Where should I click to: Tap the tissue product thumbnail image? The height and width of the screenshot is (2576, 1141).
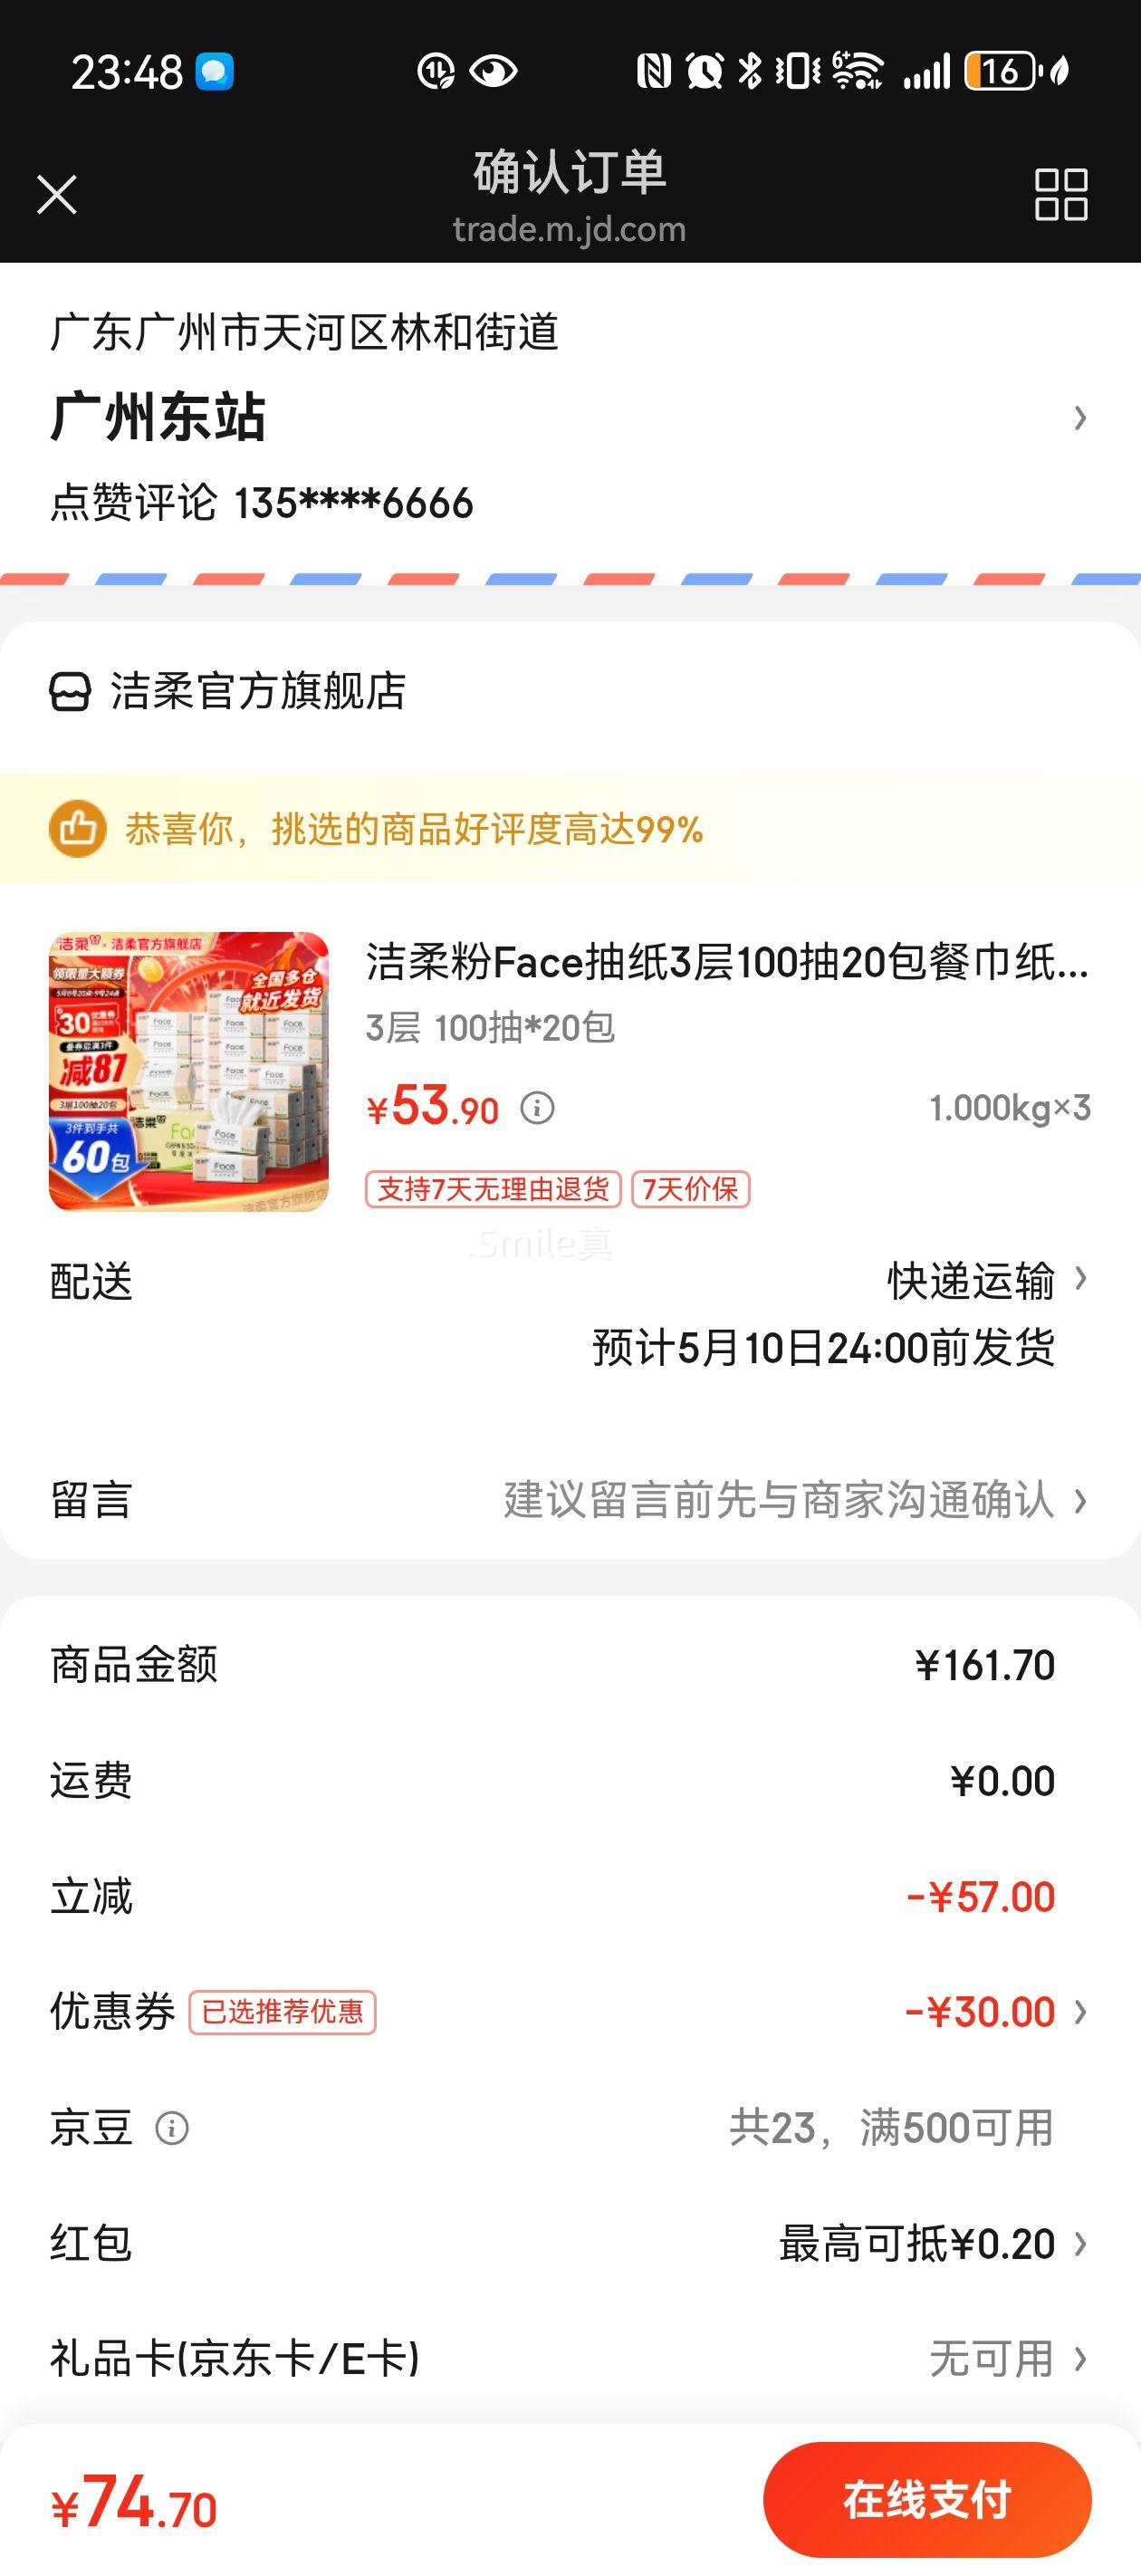(x=189, y=1072)
